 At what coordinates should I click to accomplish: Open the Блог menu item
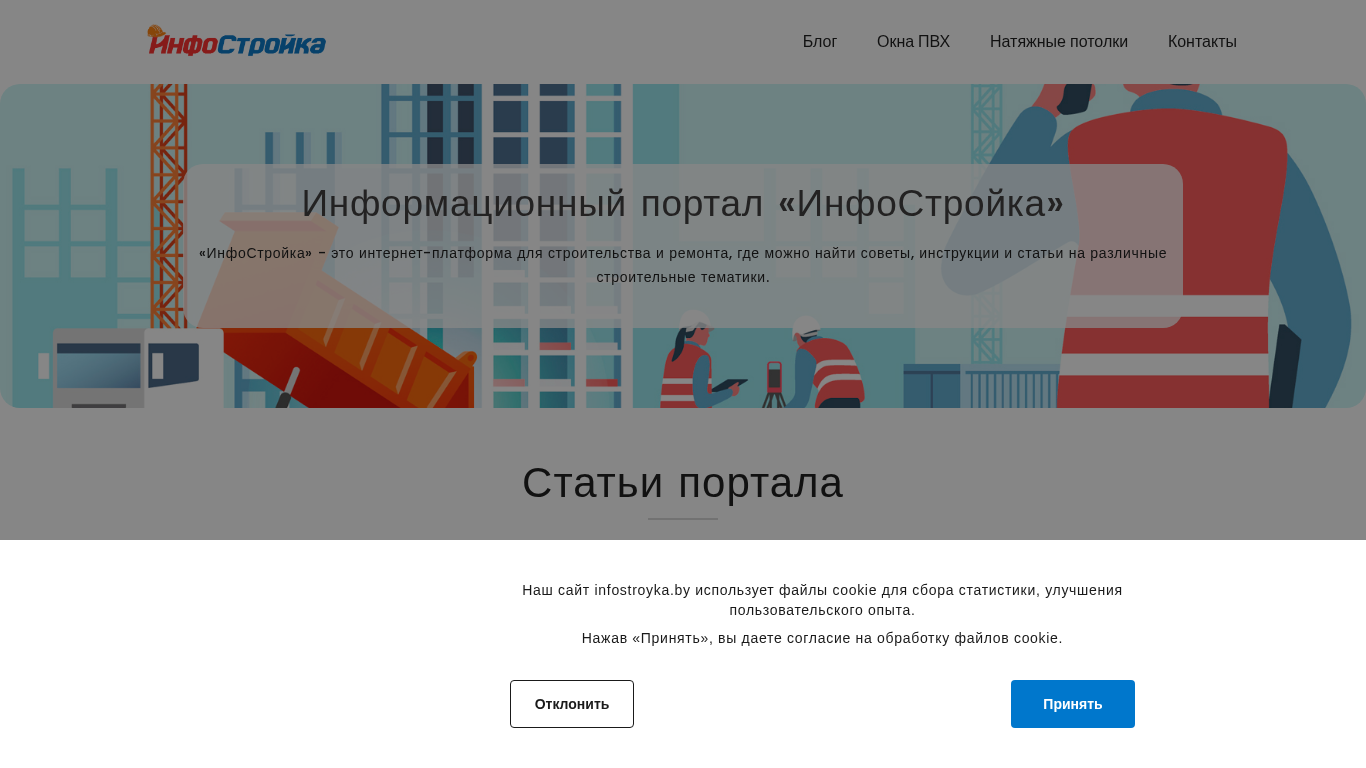point(820,42)
